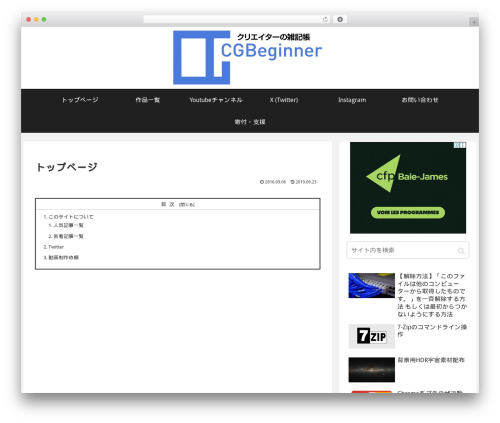Click the VOIR LES PROGRAMMES ad button
The height and width of the screenshot is (423, 500).
click(x=408, y=212)
